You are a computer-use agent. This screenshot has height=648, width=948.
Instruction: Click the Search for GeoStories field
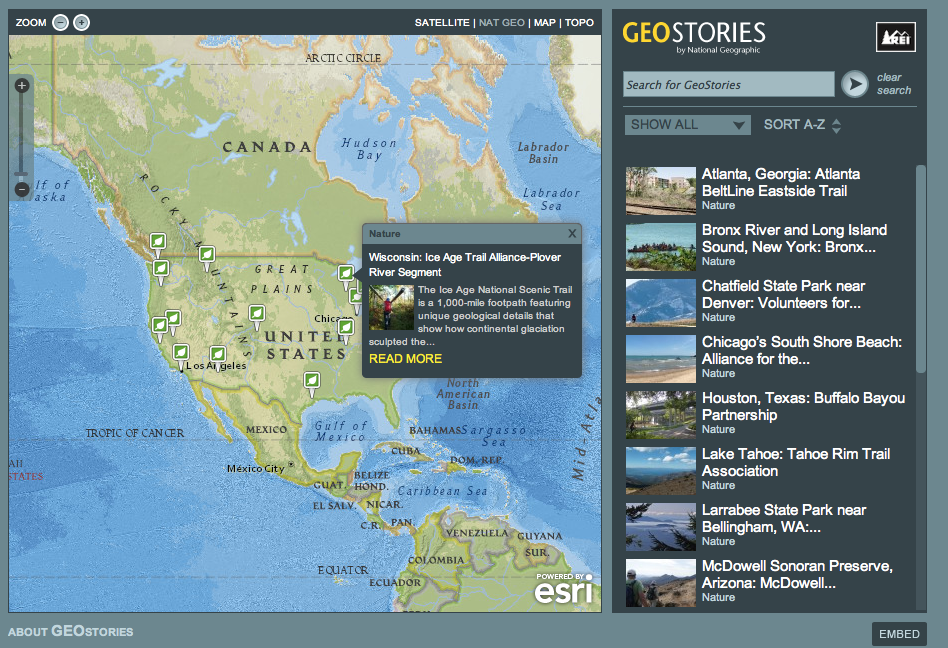[x=729, y=85]
